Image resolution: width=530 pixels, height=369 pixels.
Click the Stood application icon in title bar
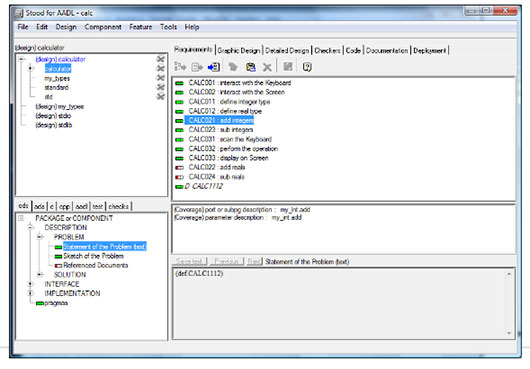(19, 14)
